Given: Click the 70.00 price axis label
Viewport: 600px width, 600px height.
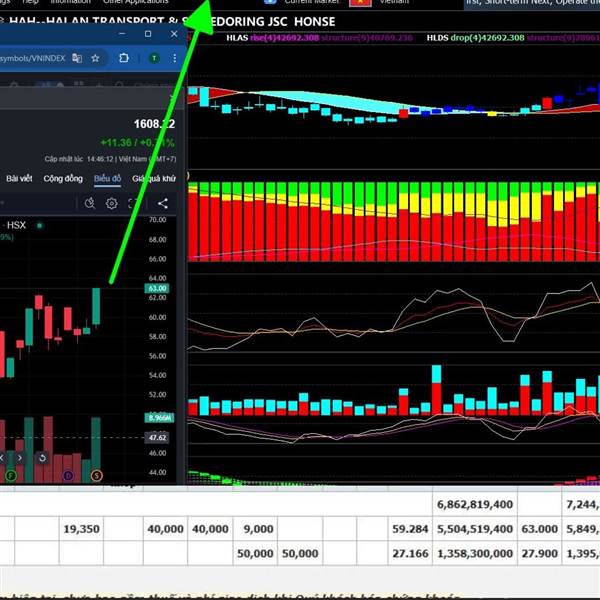Looking at the screenshot, I should pos(157,220).
